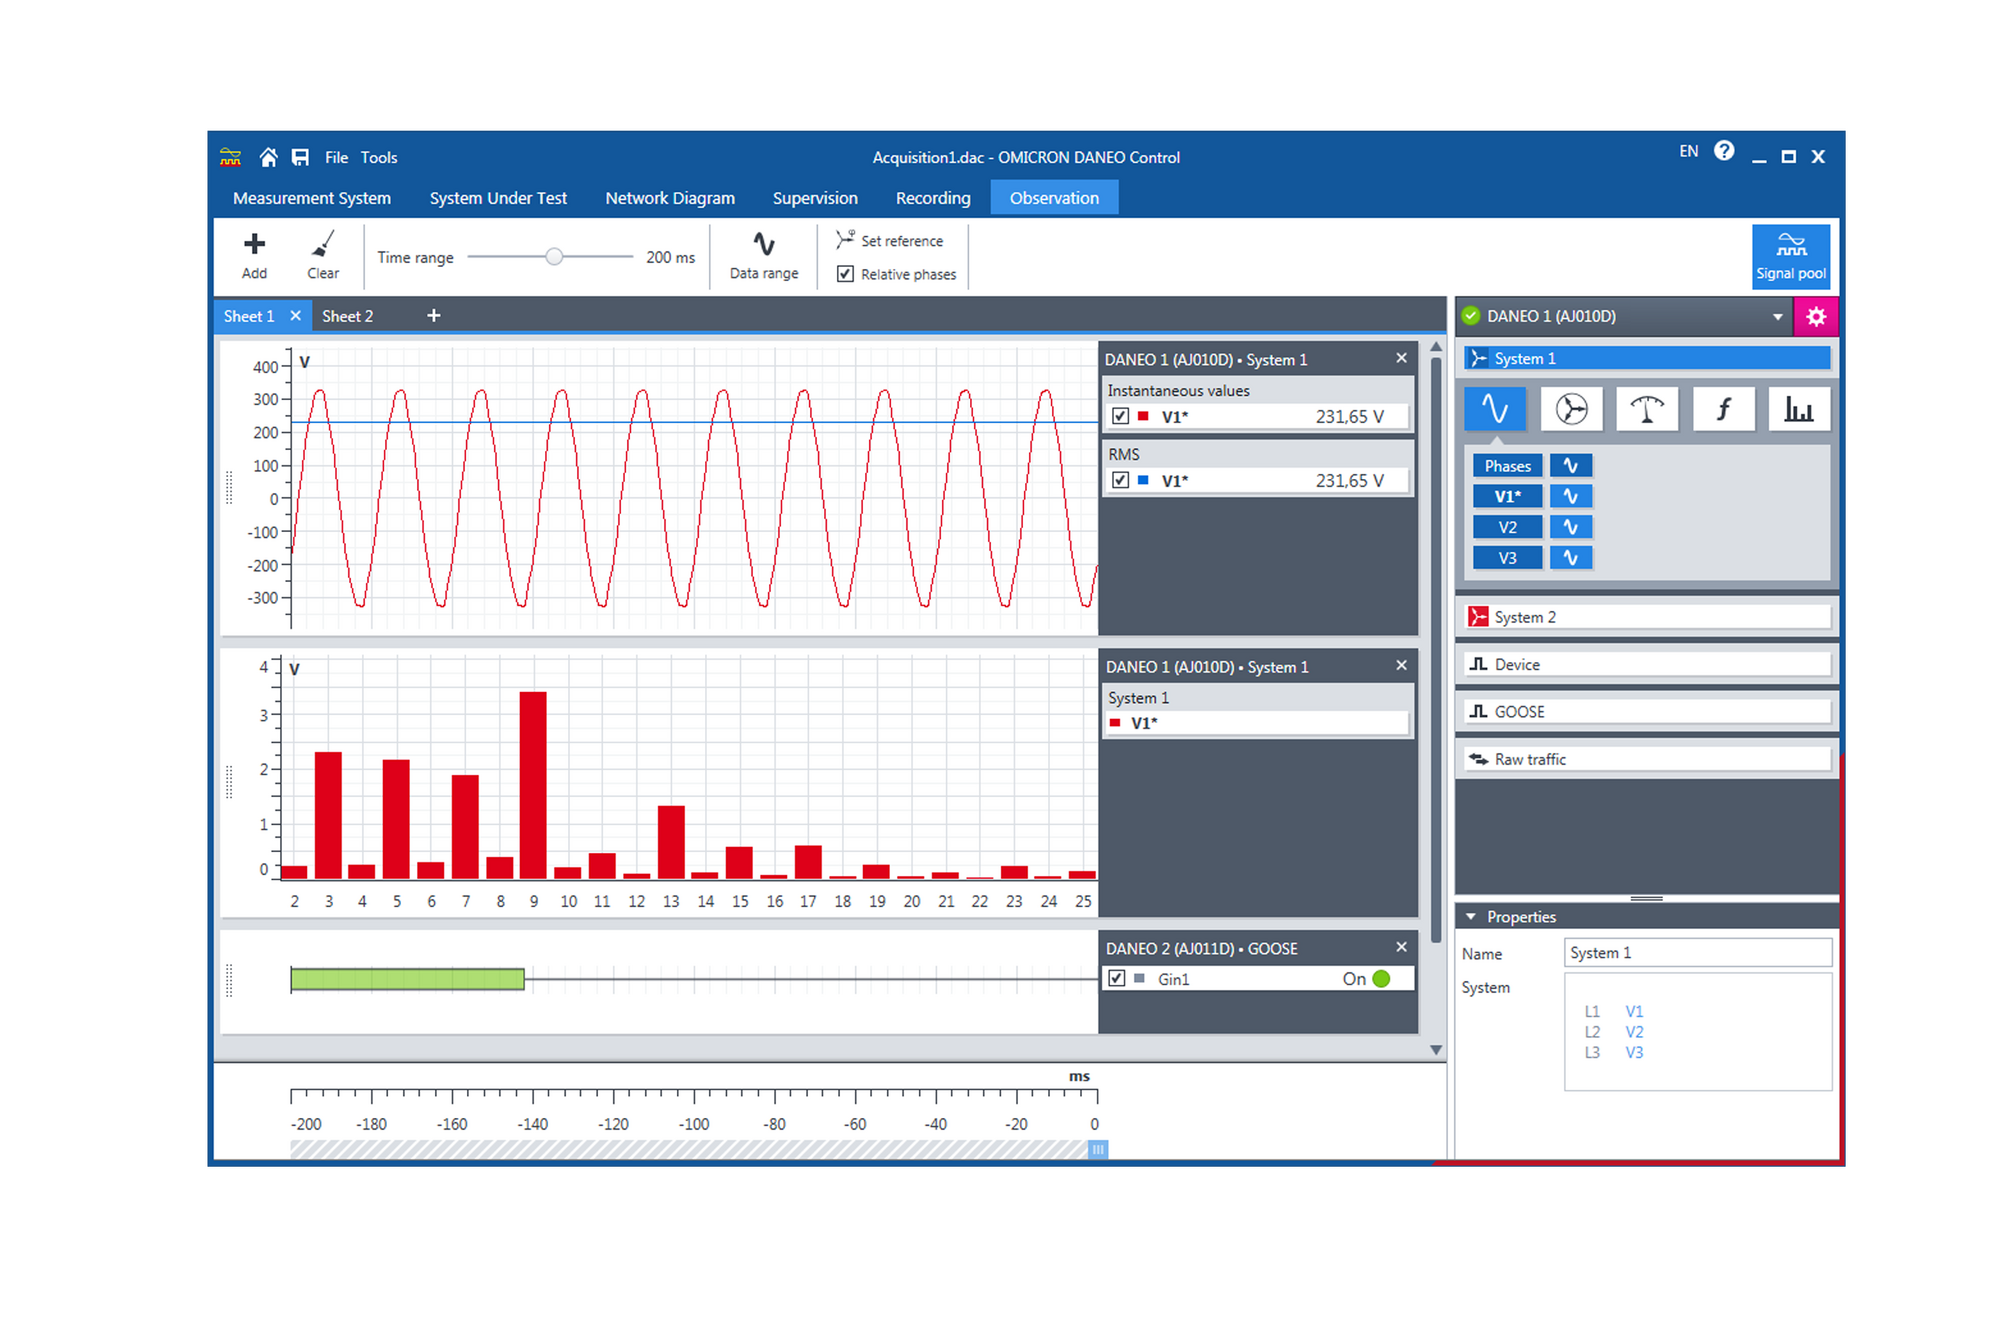Collapse the System 1 section header
The image size is (2000, 1338).
1647,358
